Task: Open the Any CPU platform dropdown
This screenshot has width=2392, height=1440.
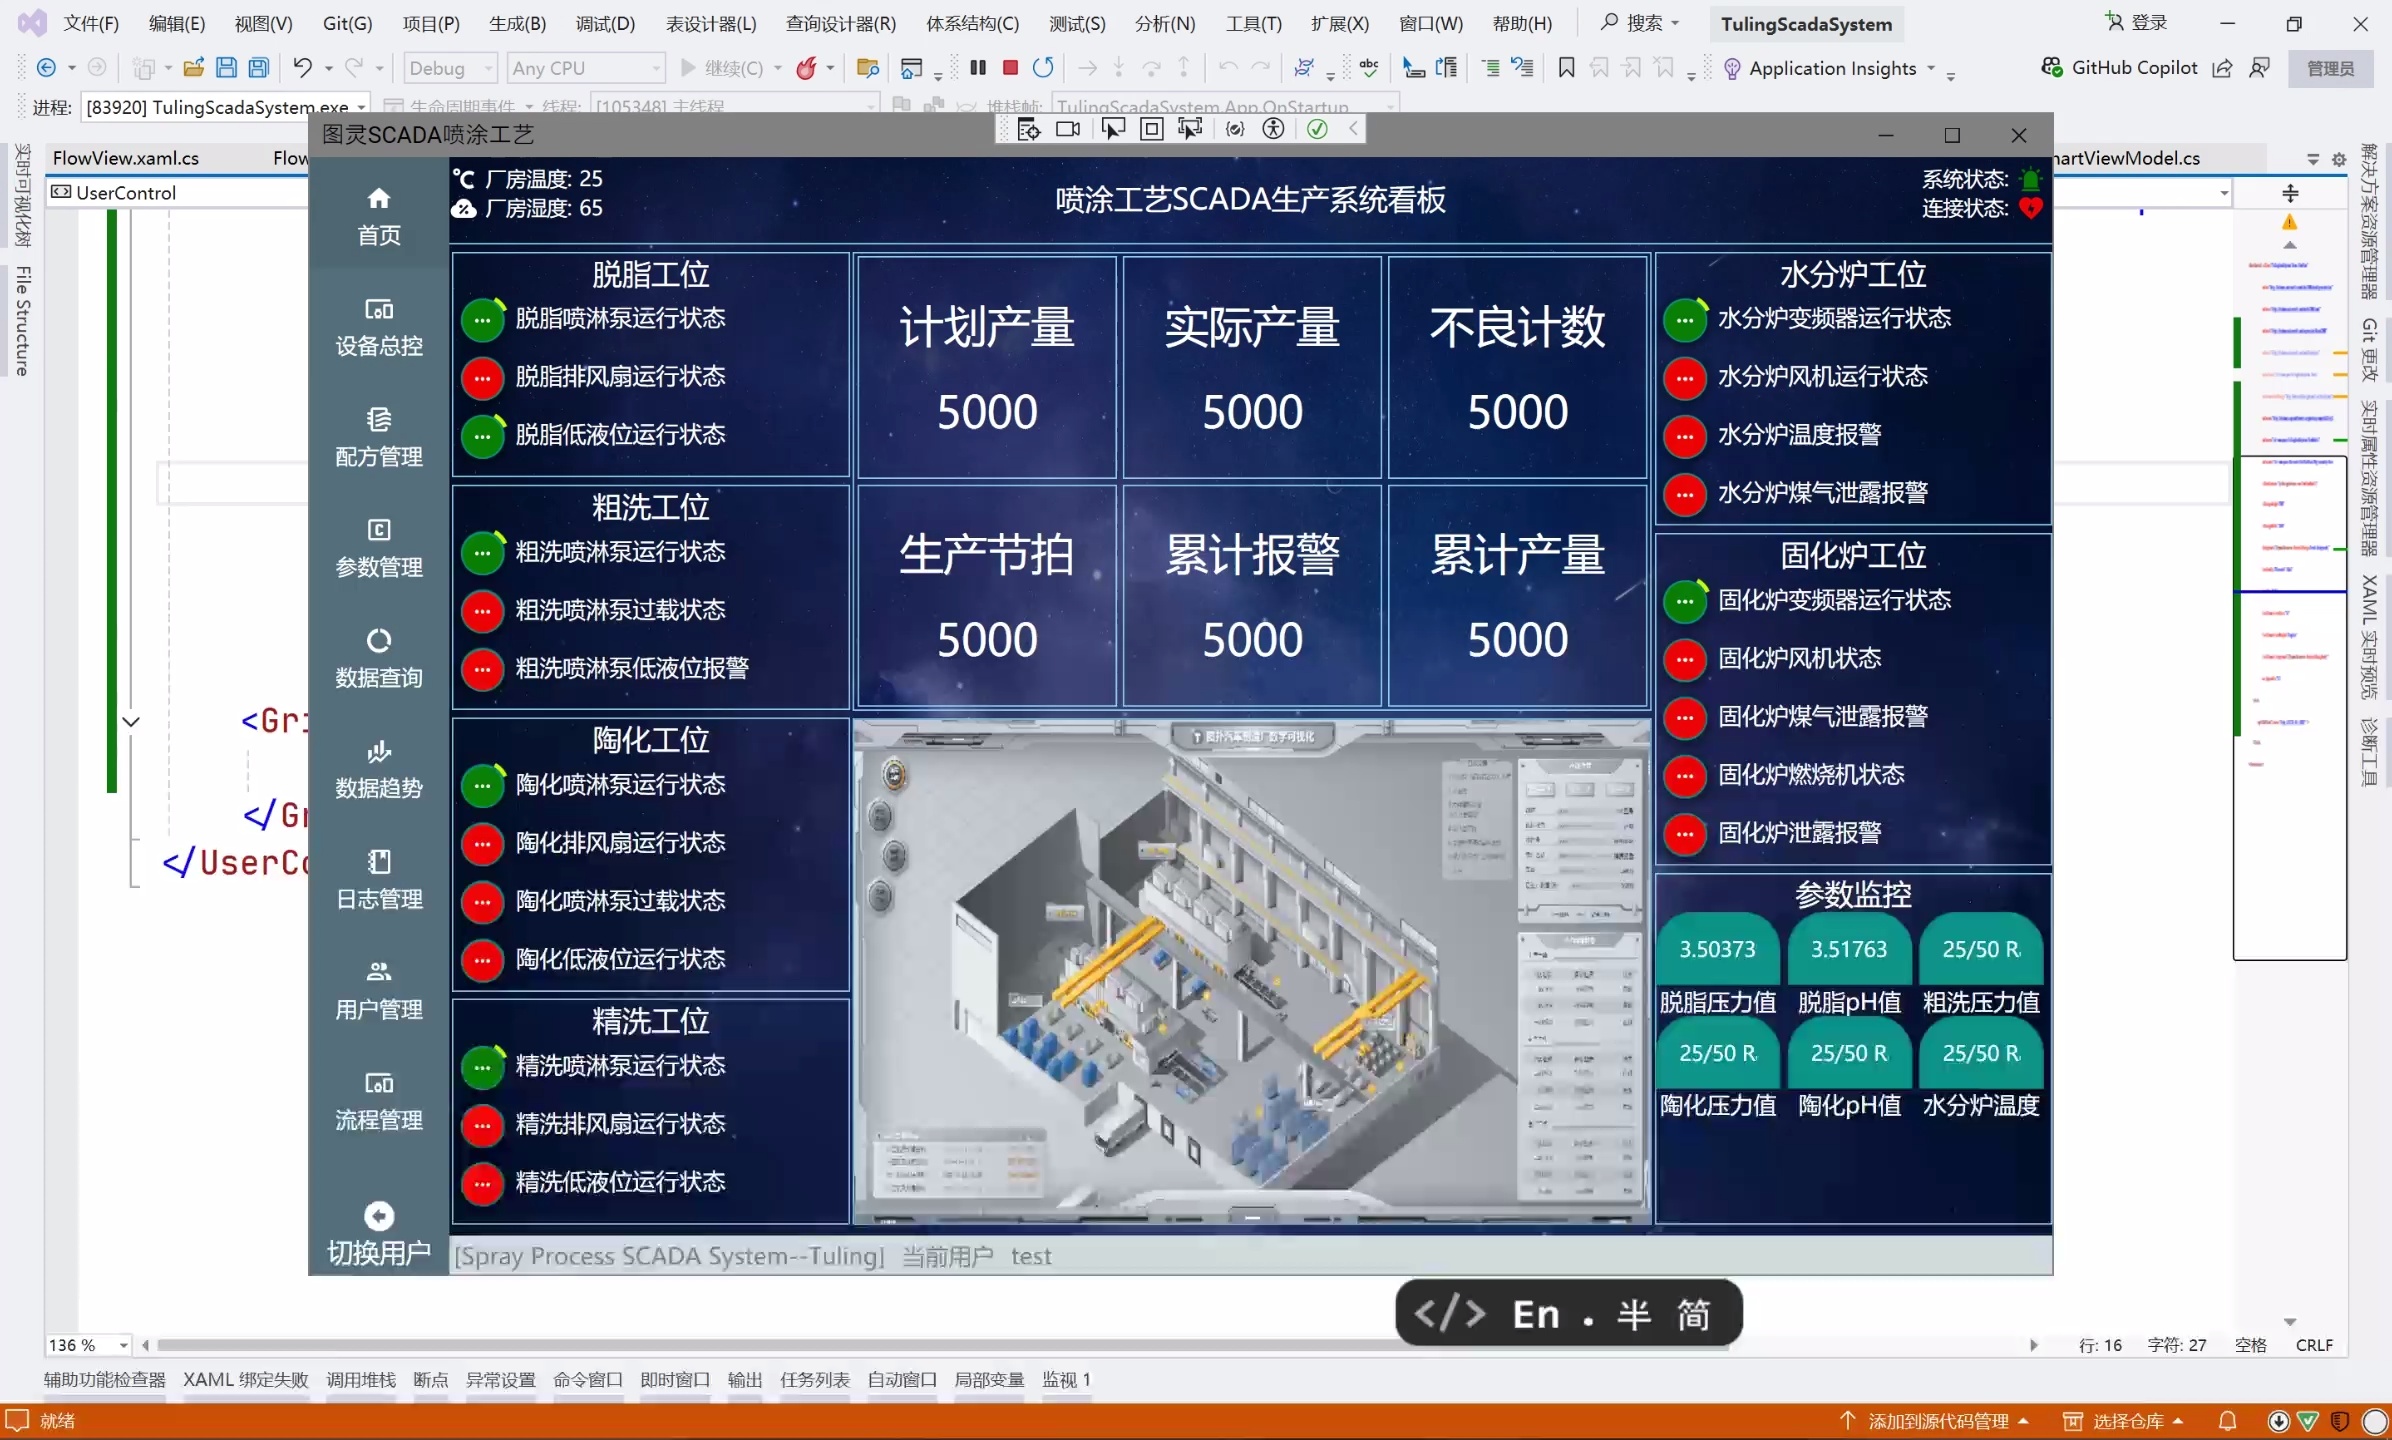Action: tap(585, 68)
